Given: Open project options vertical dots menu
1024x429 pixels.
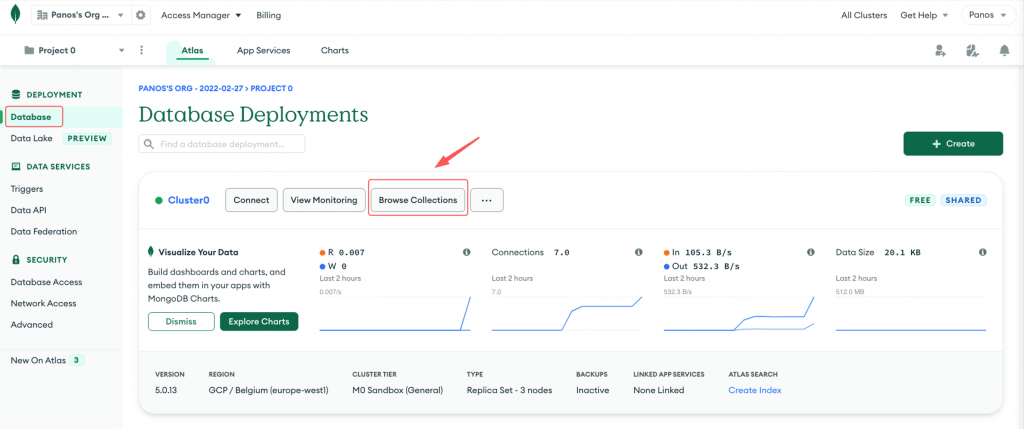Looking at the screenshot, I should tap(142, 50).
